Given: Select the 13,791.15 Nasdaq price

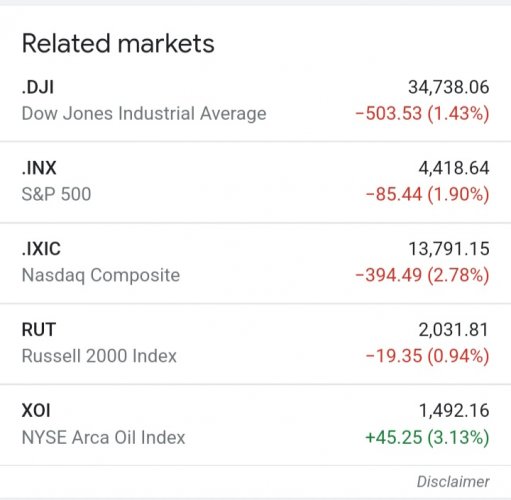Looking at the screenshot, I should pyautogui.click(x=449, y=249).
